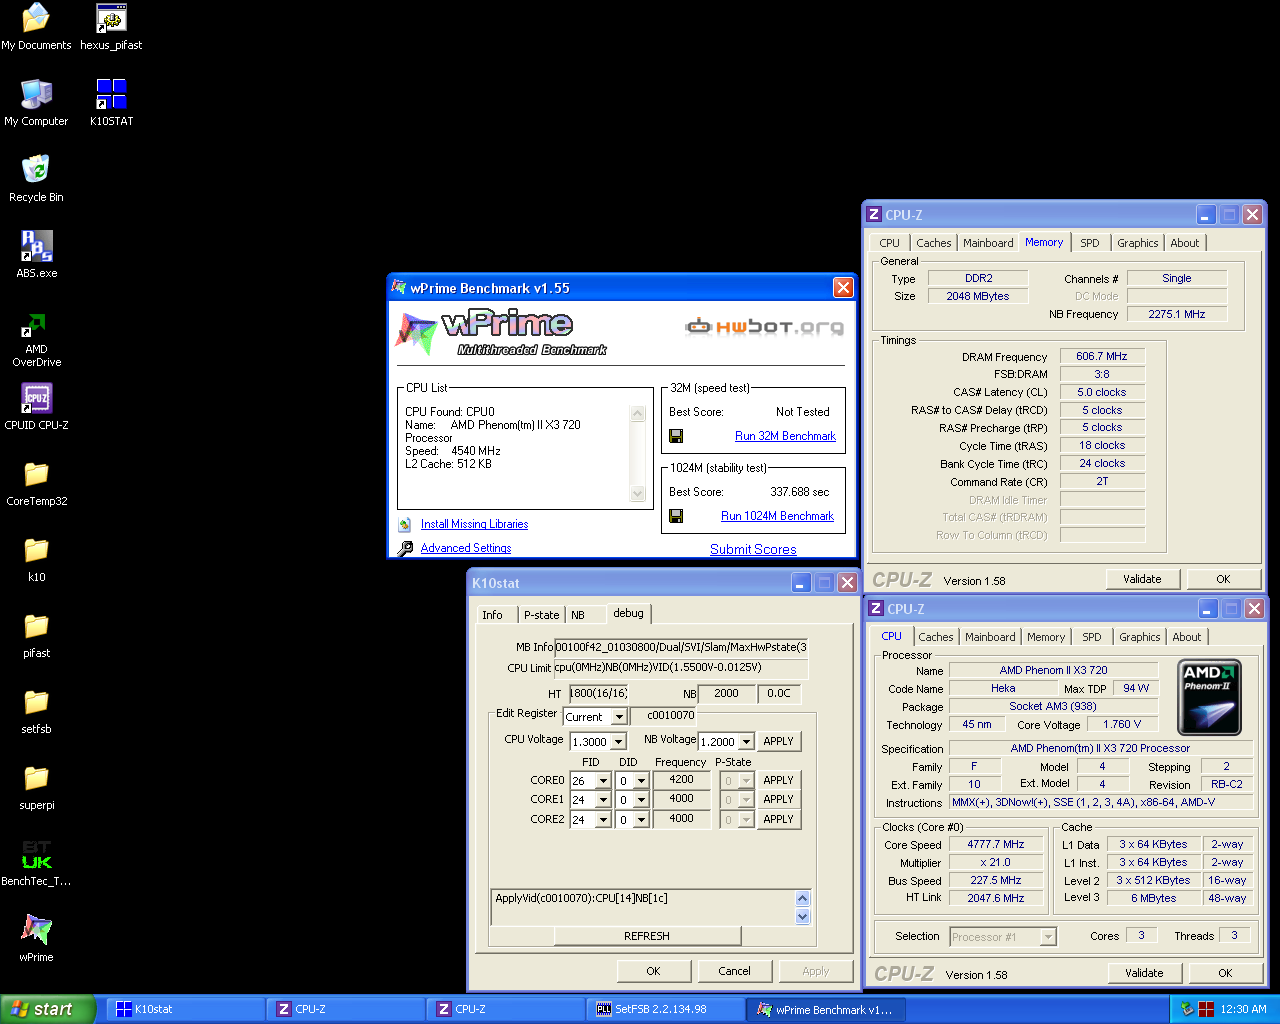Open the CPUID CPU-Z desktop shortcut

point(36,407)
